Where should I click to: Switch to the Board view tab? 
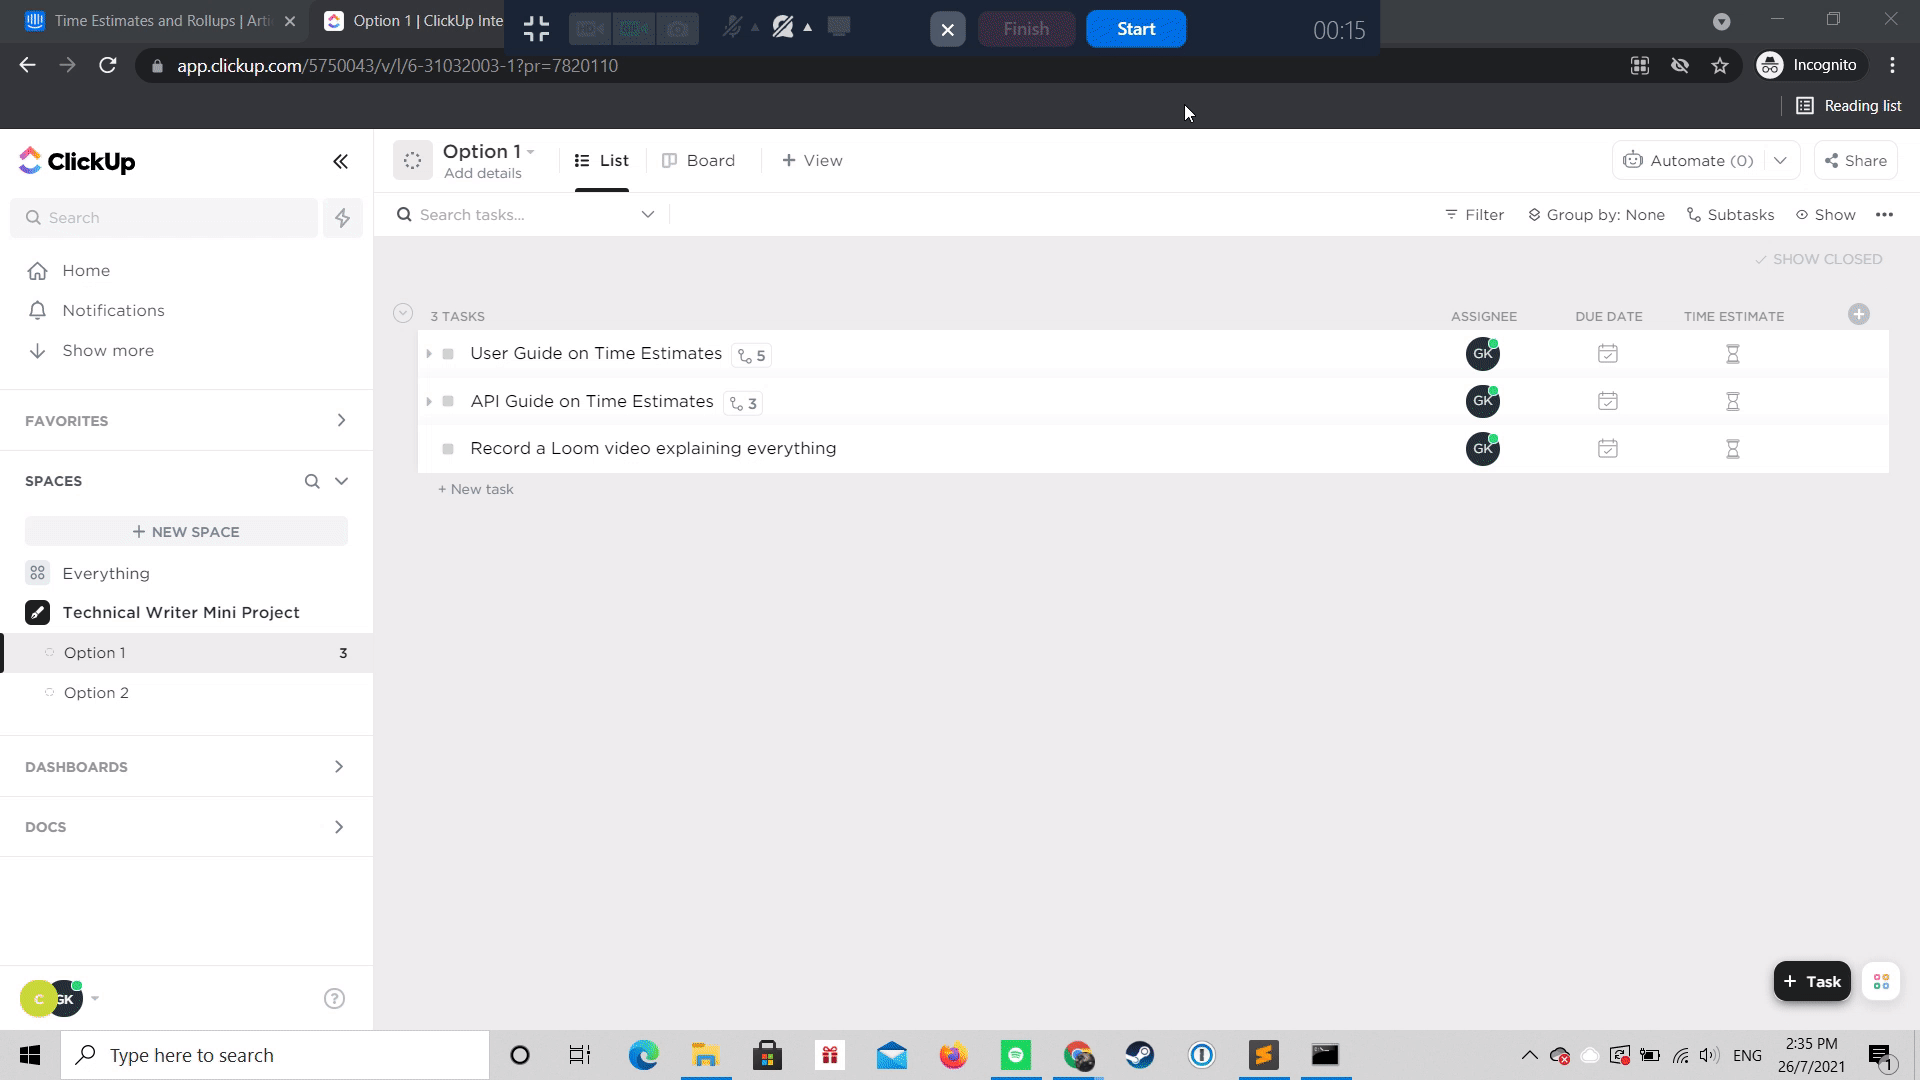pyautogui.click(x=698, y=161)
